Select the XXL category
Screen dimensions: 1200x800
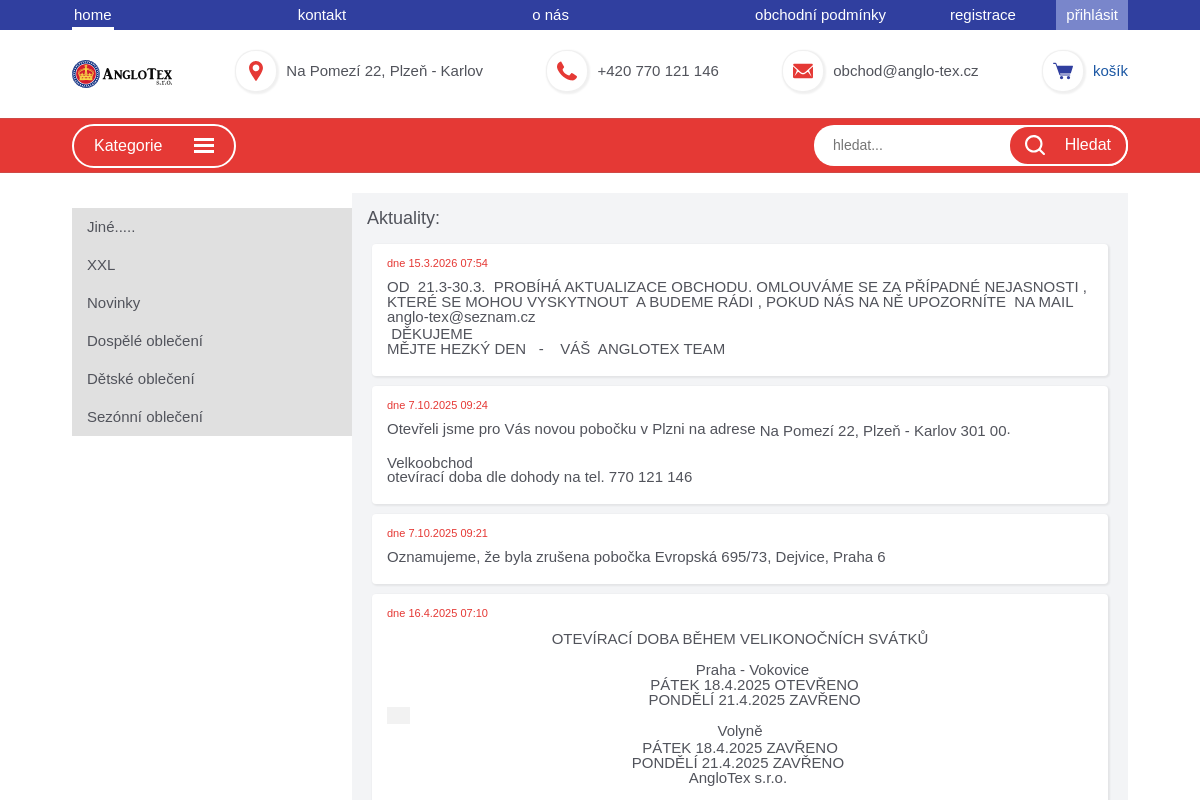101,265
